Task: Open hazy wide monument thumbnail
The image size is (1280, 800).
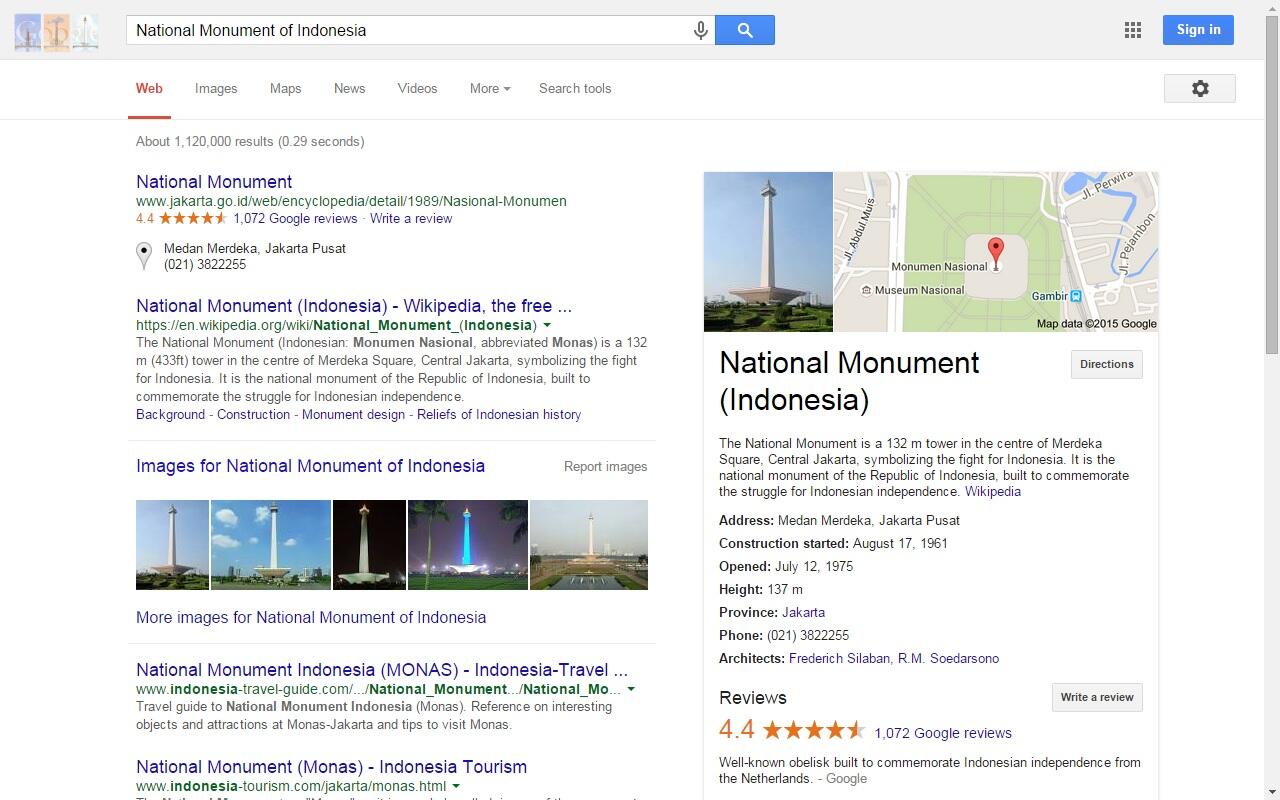Action: 589,545
